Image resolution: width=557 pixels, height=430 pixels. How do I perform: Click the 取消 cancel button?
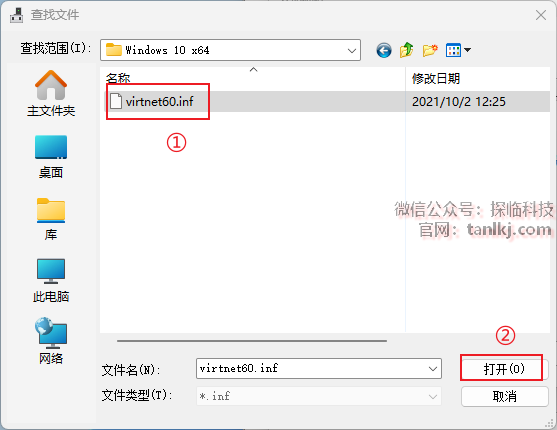coord(504,396)
